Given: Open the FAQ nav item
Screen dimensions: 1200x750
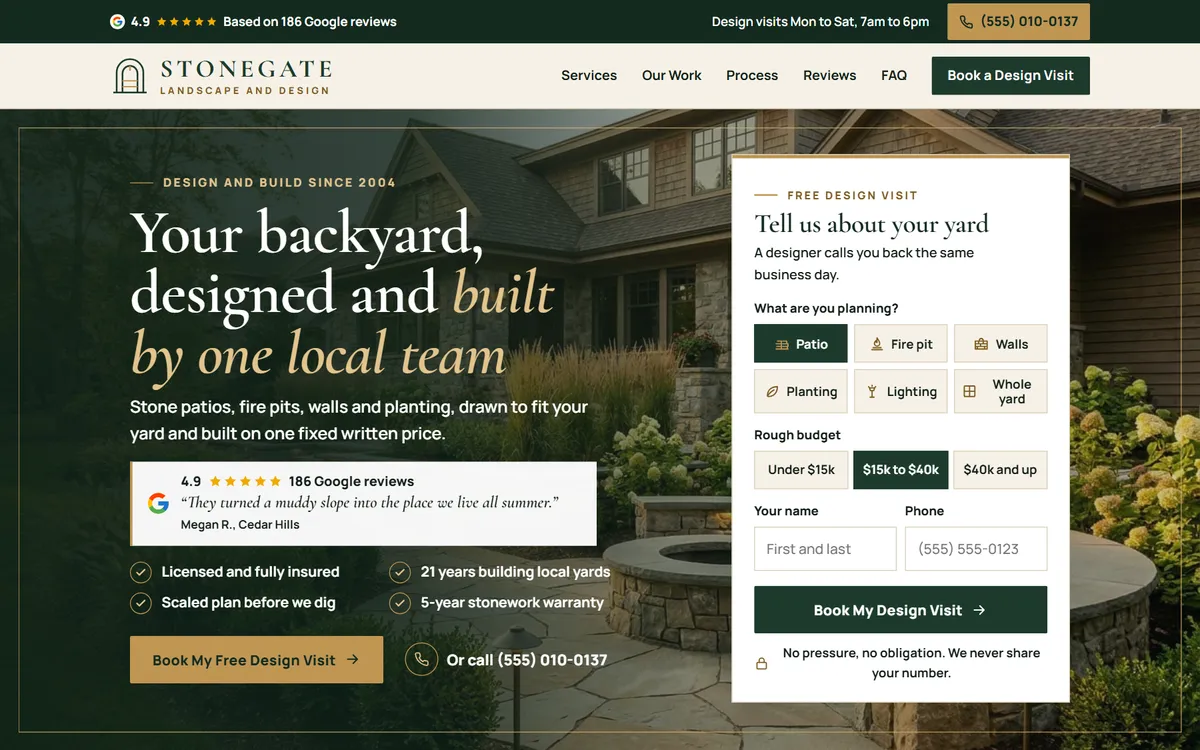Looking at the screenshot, I should (x=894, y=76).
